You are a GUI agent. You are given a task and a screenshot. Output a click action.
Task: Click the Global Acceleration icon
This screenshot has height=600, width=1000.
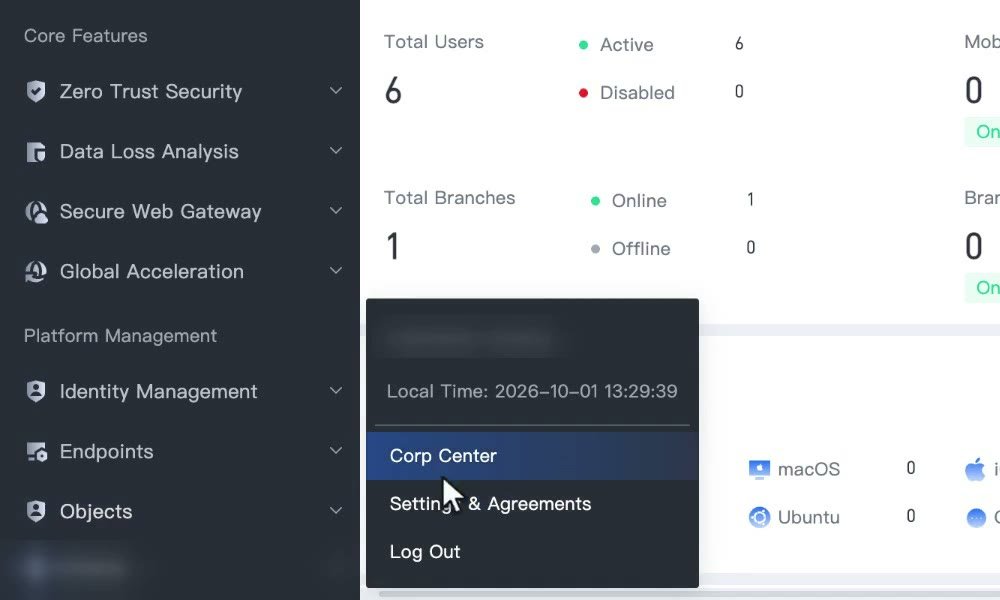tap(36, 272)
